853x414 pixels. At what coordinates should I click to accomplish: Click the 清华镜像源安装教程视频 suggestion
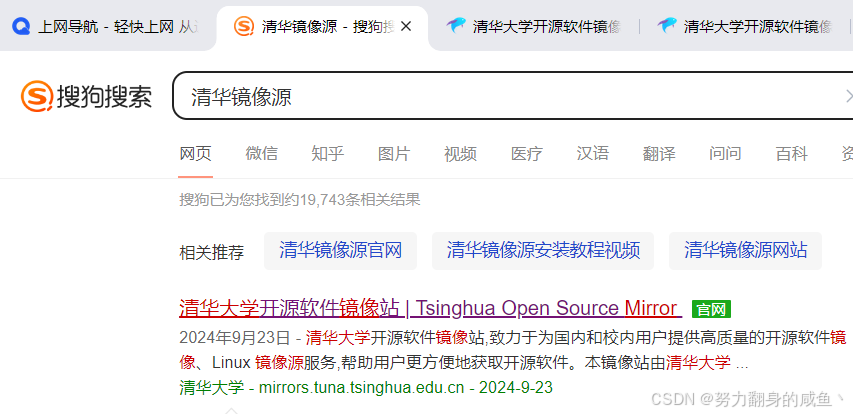coord(543,251)
